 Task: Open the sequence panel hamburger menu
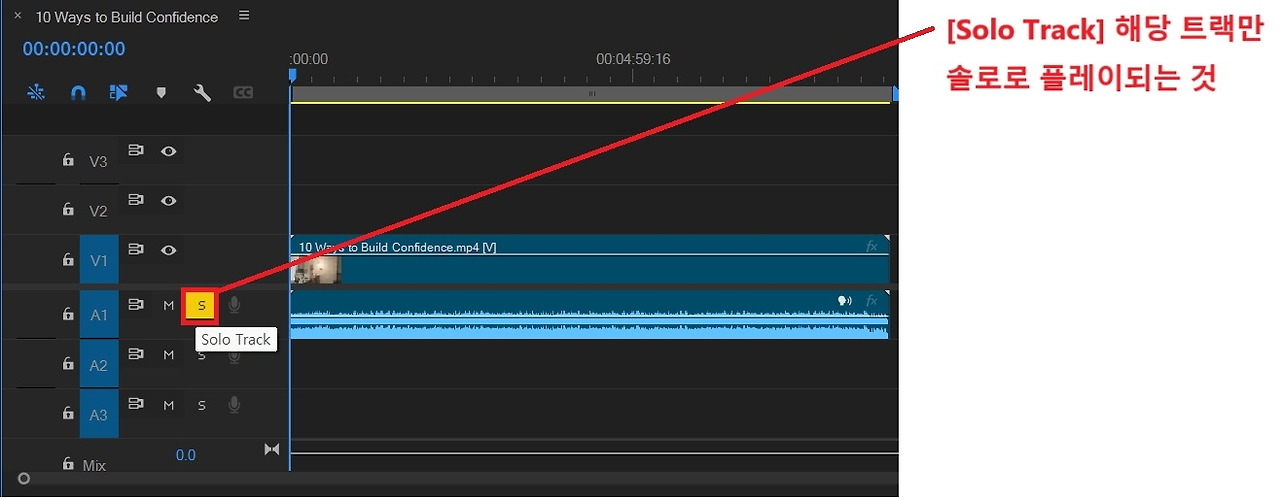click(245, 16)
